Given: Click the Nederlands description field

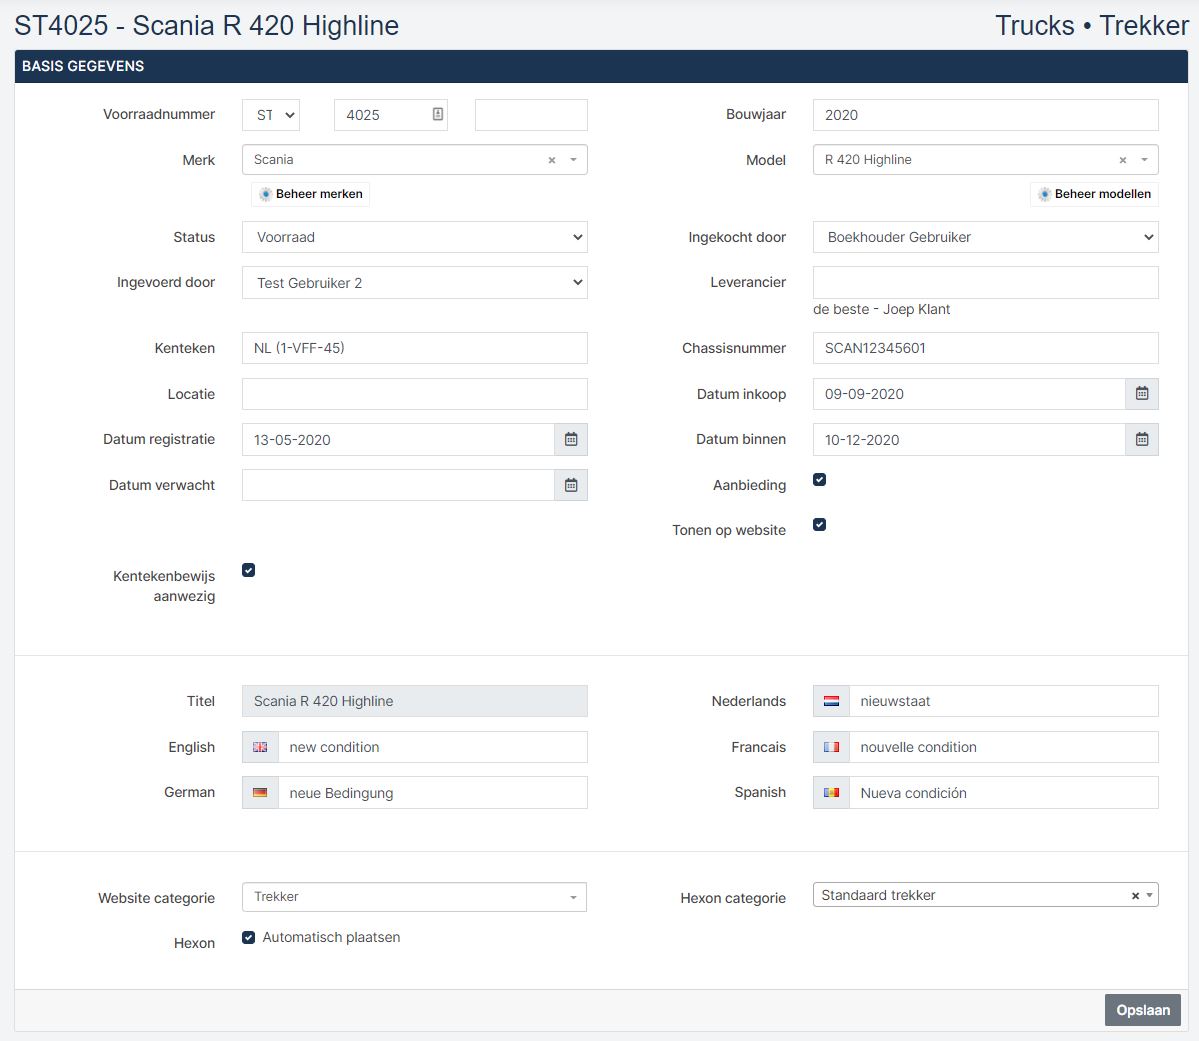Looking at the screenshot, I should click(x=1003, y=701).
